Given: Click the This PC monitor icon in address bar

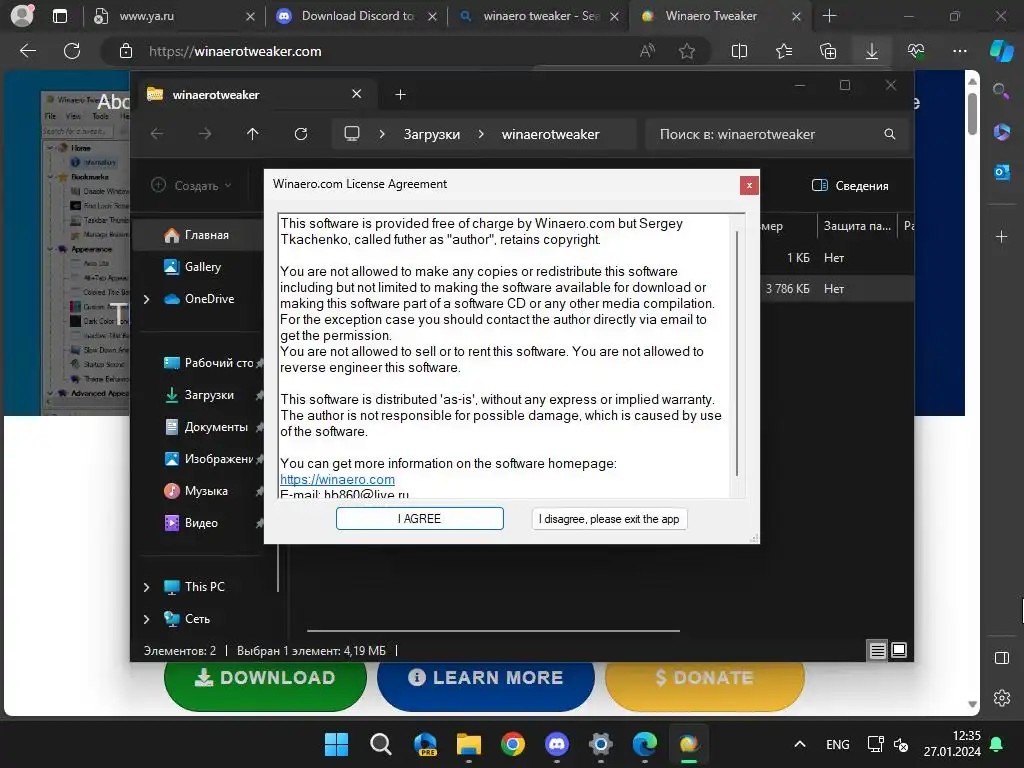Looking at the screenshot, I should [352, 134].
